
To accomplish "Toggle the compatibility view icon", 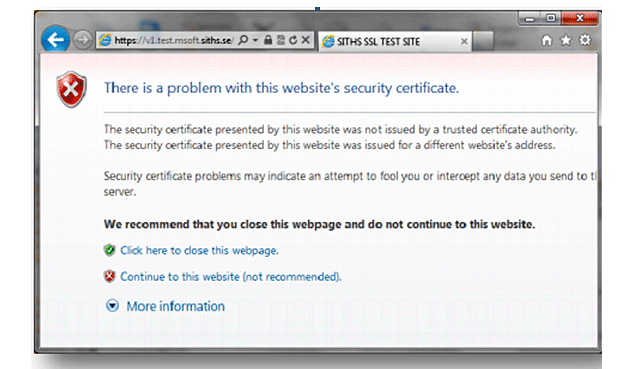I will pyautogui.click(x=281, y=40).
